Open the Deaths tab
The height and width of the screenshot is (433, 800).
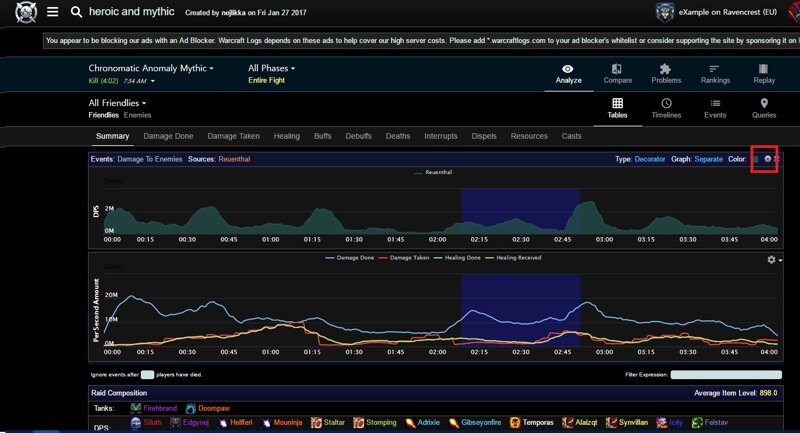pyautogui.click(x=398, y=136)
